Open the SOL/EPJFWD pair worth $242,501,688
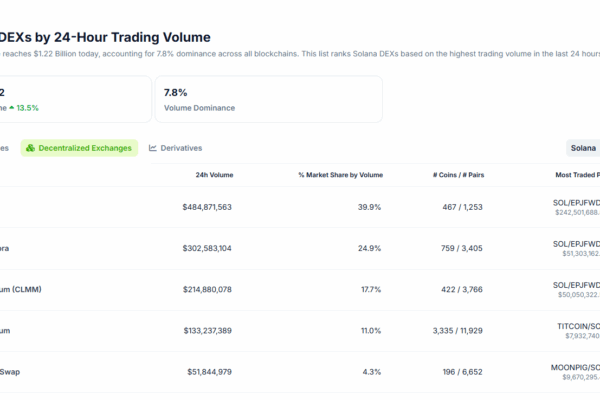The image size is (600, 400). point(576,203)
